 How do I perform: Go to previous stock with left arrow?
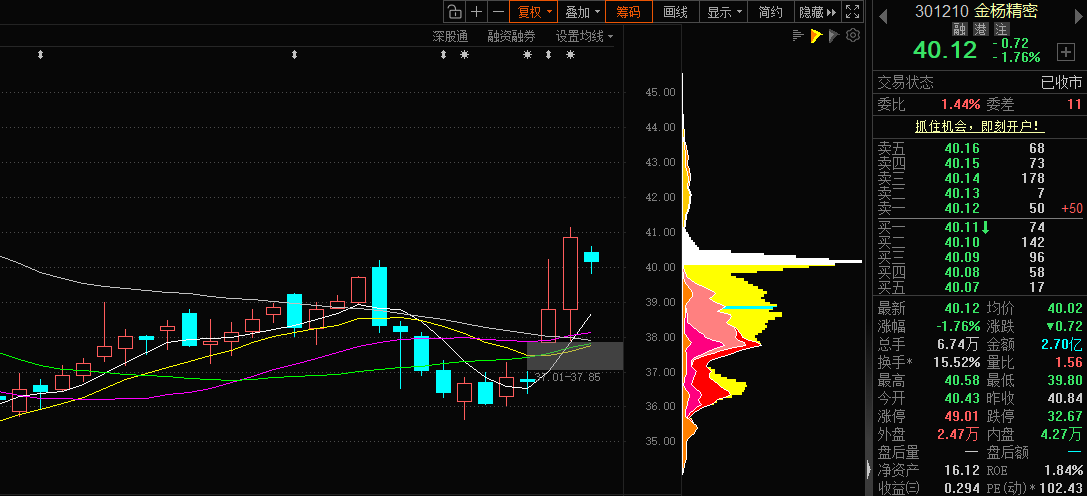pos(883,16)
